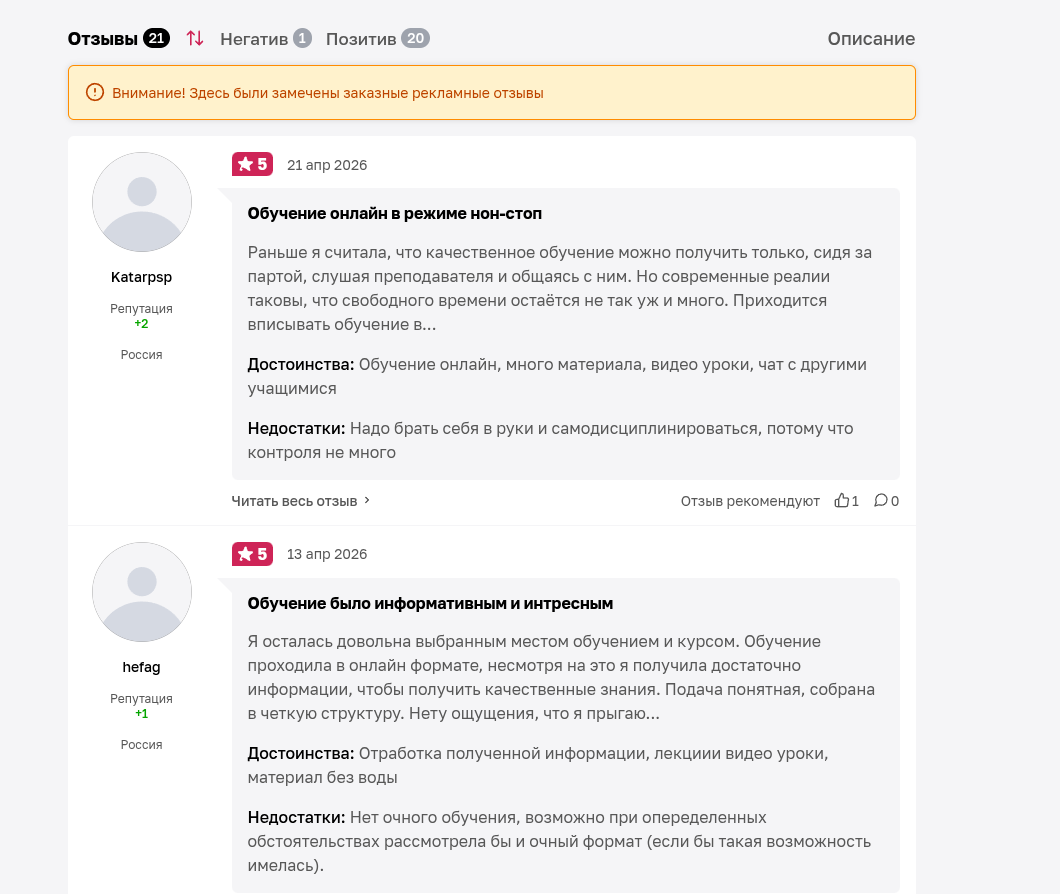
Task: Click the 21 апр 2026 review date
Action: pyautogui.click(x=327, y=165)
